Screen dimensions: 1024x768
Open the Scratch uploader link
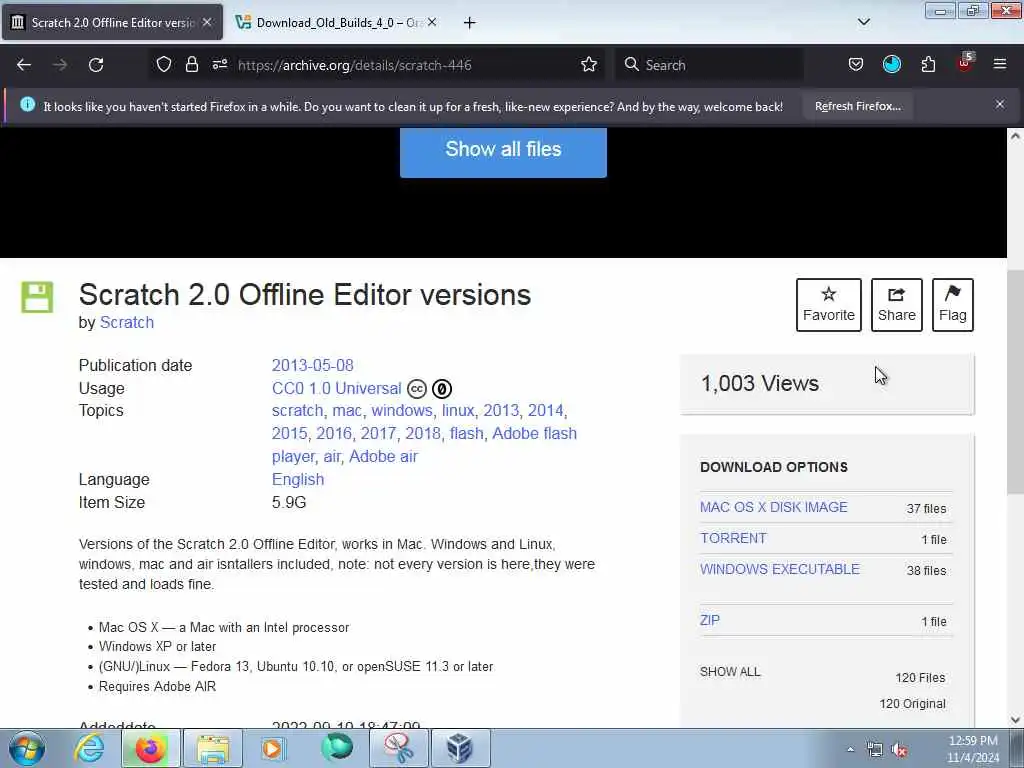(x=127, y=323)
